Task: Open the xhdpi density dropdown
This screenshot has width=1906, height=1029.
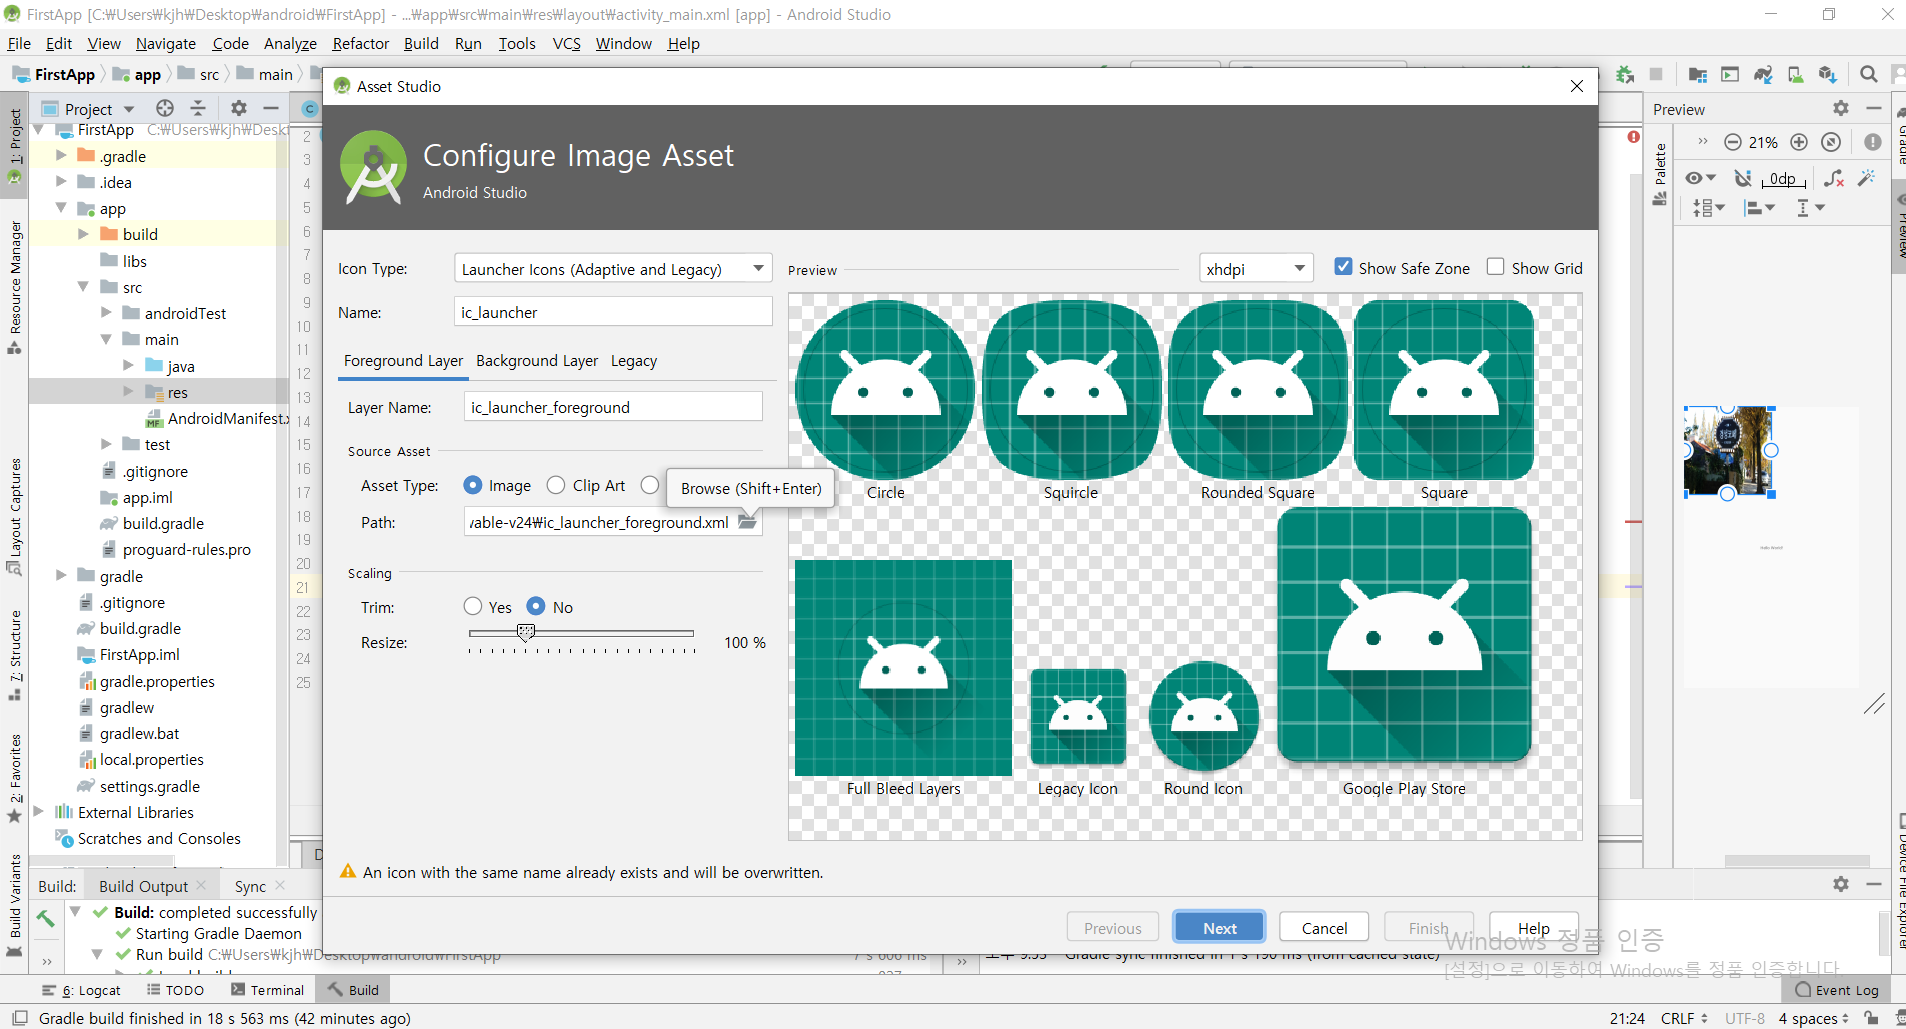Action: [1255, 269]
